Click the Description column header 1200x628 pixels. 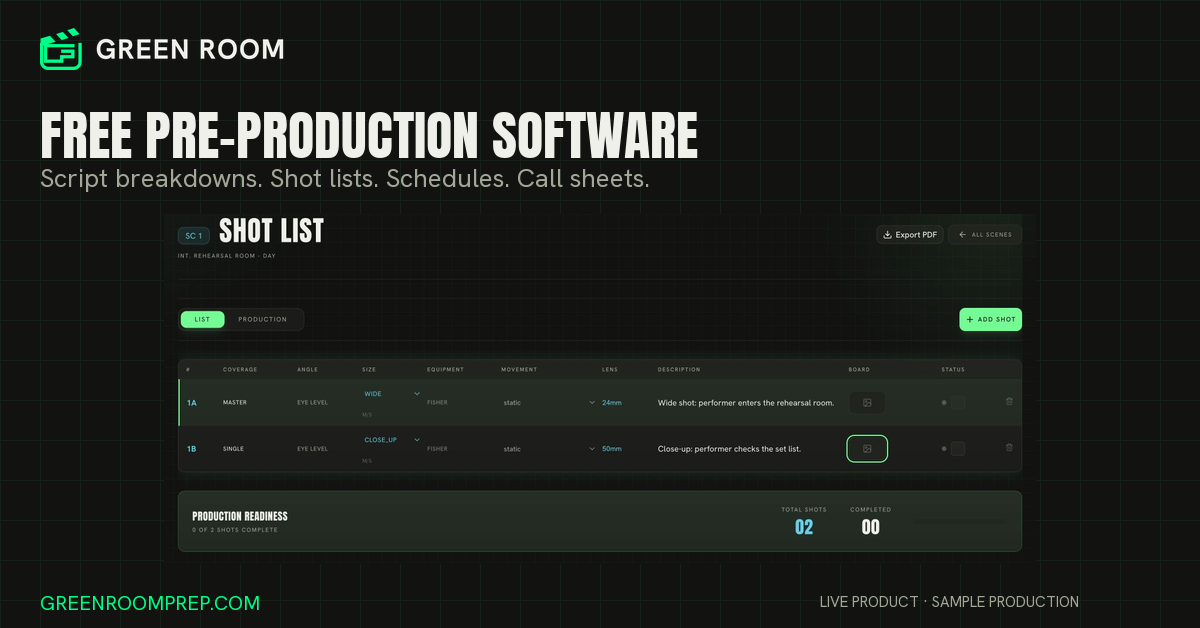coord(679,370)
